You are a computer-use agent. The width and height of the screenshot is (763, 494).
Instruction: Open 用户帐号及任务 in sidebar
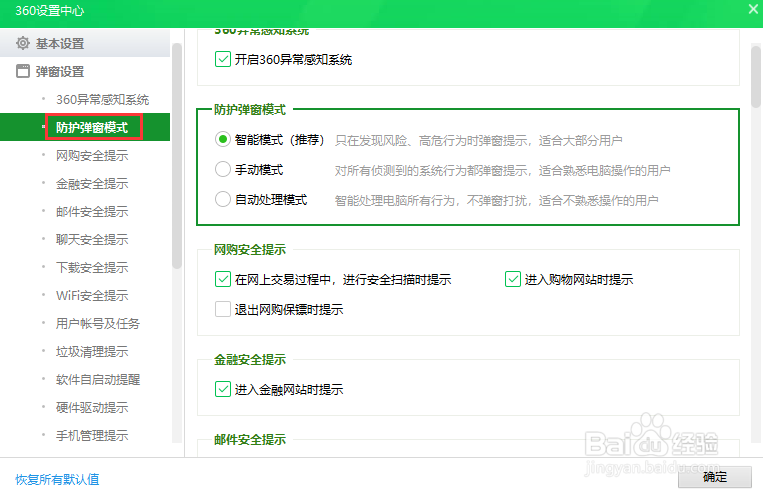(x=97, y=323)
